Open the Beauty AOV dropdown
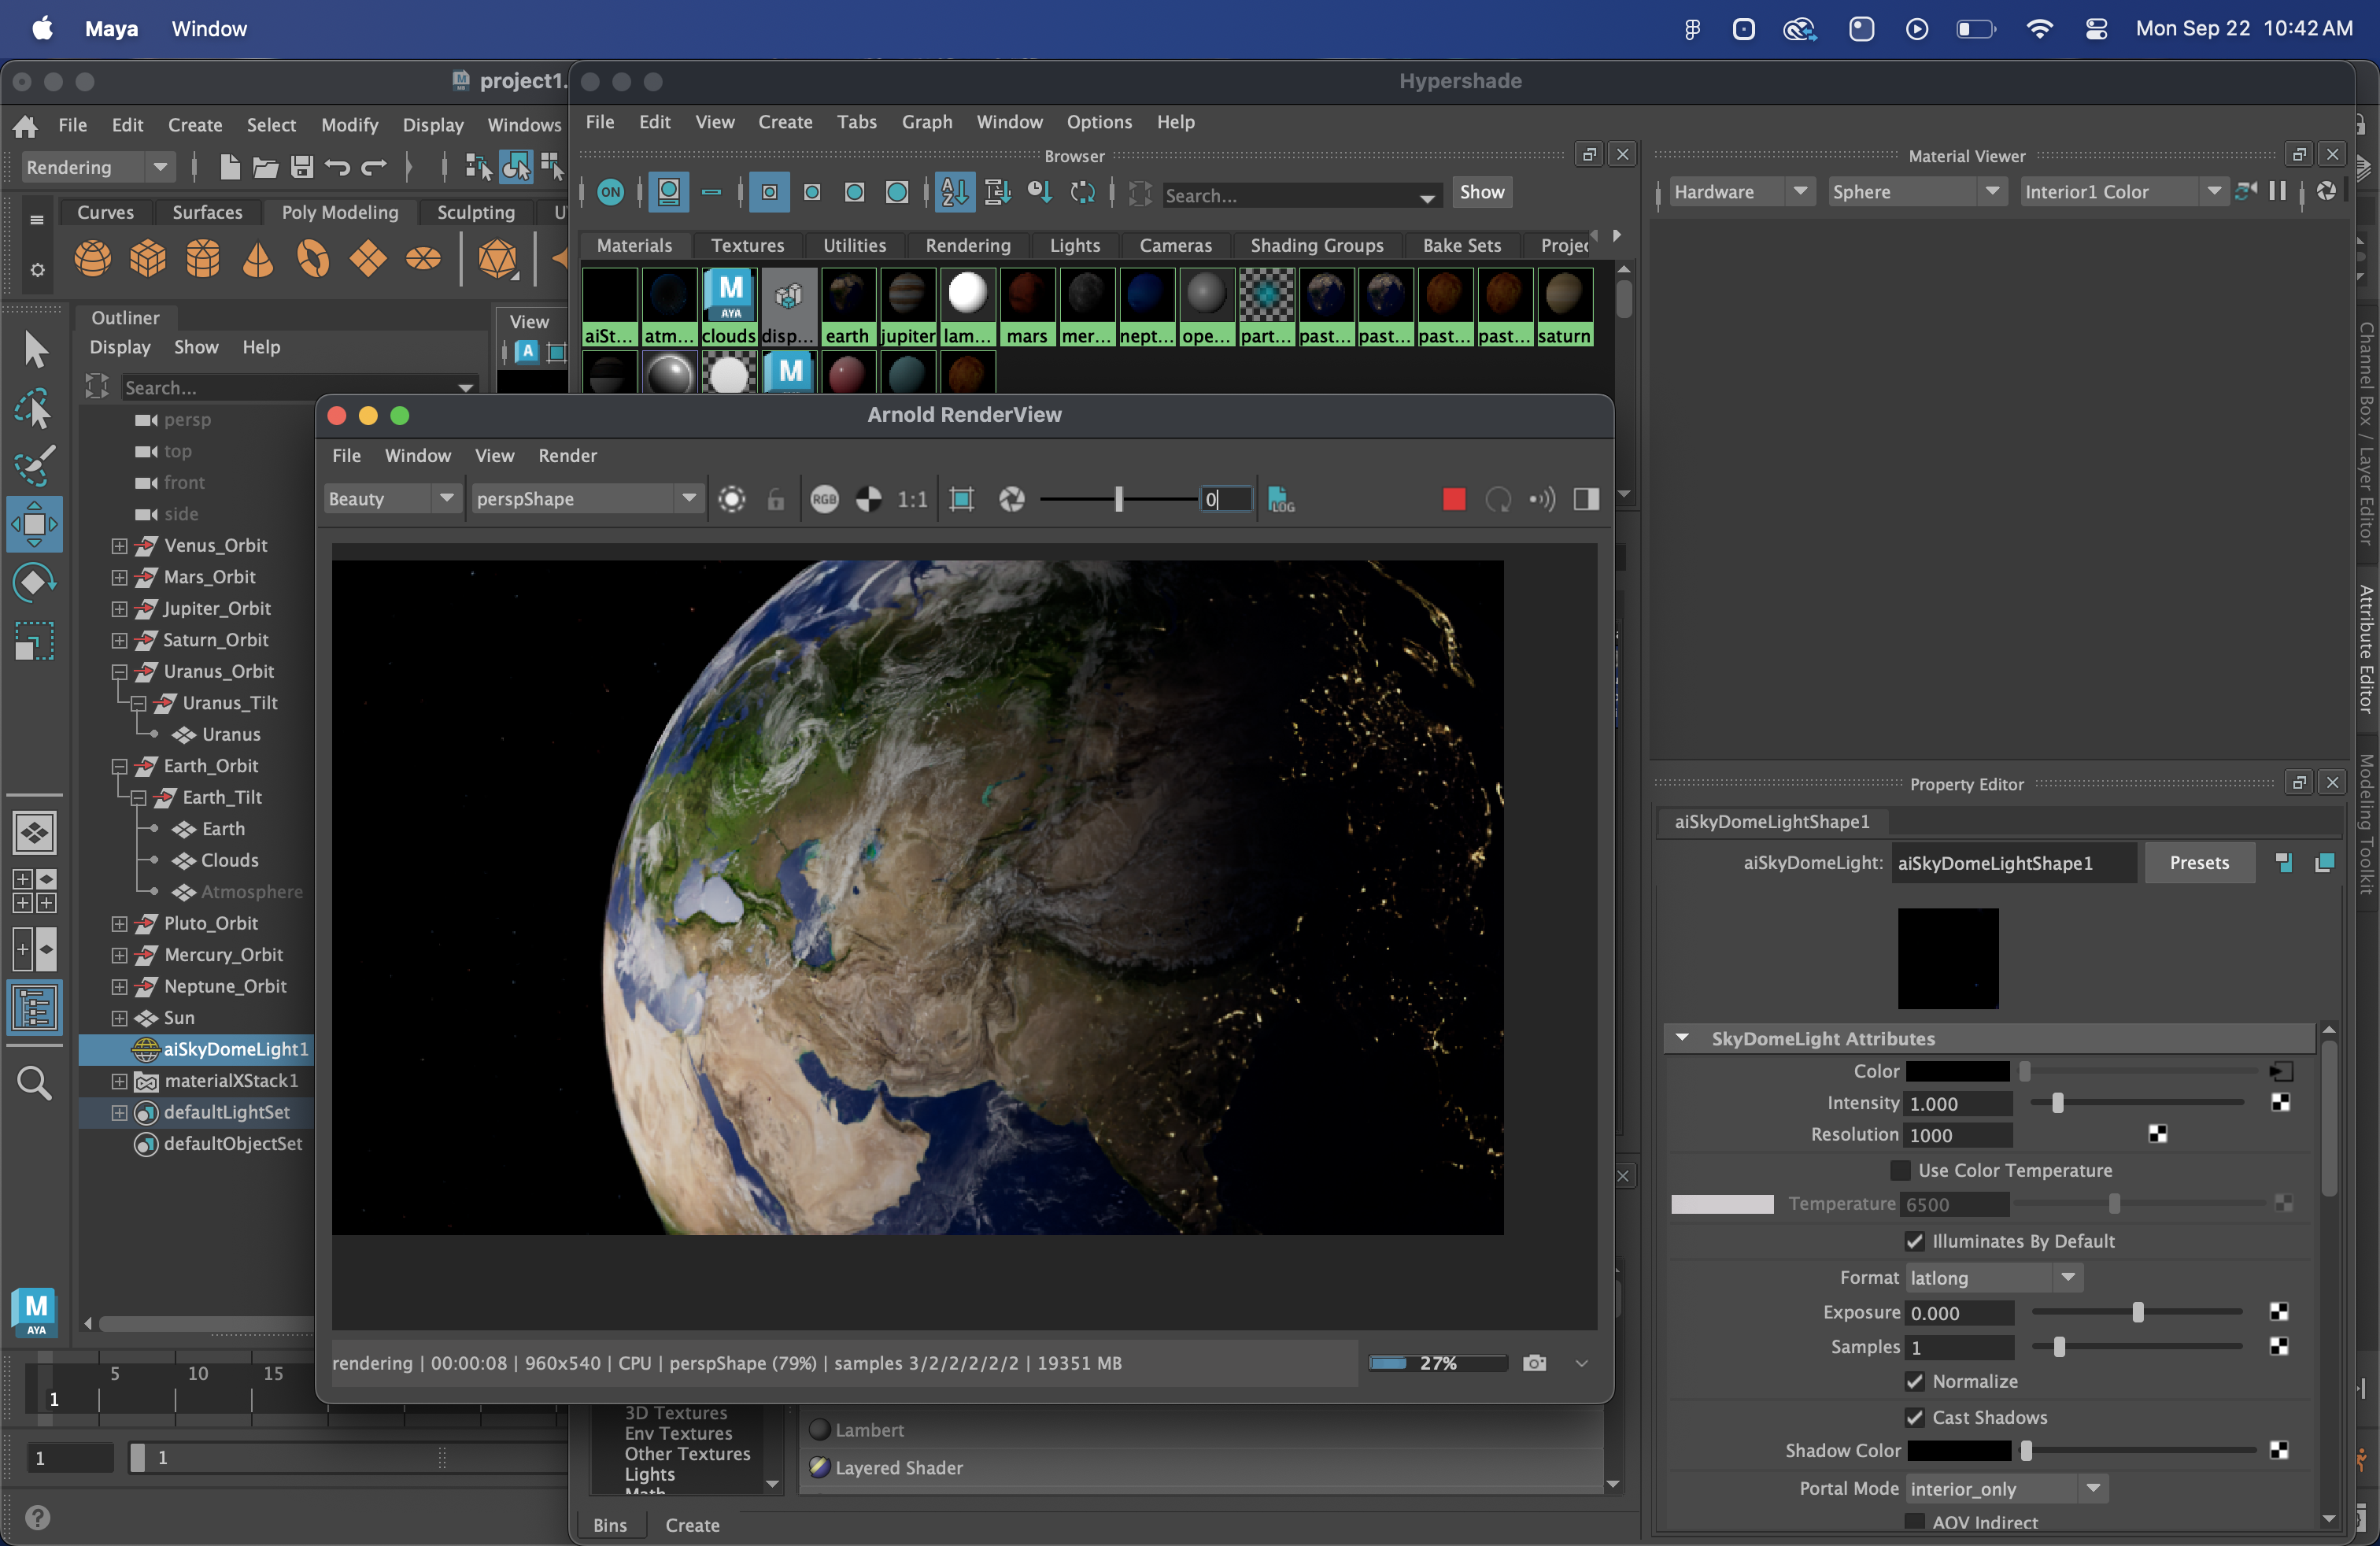2380x1546 pixels. click(390, 499)
